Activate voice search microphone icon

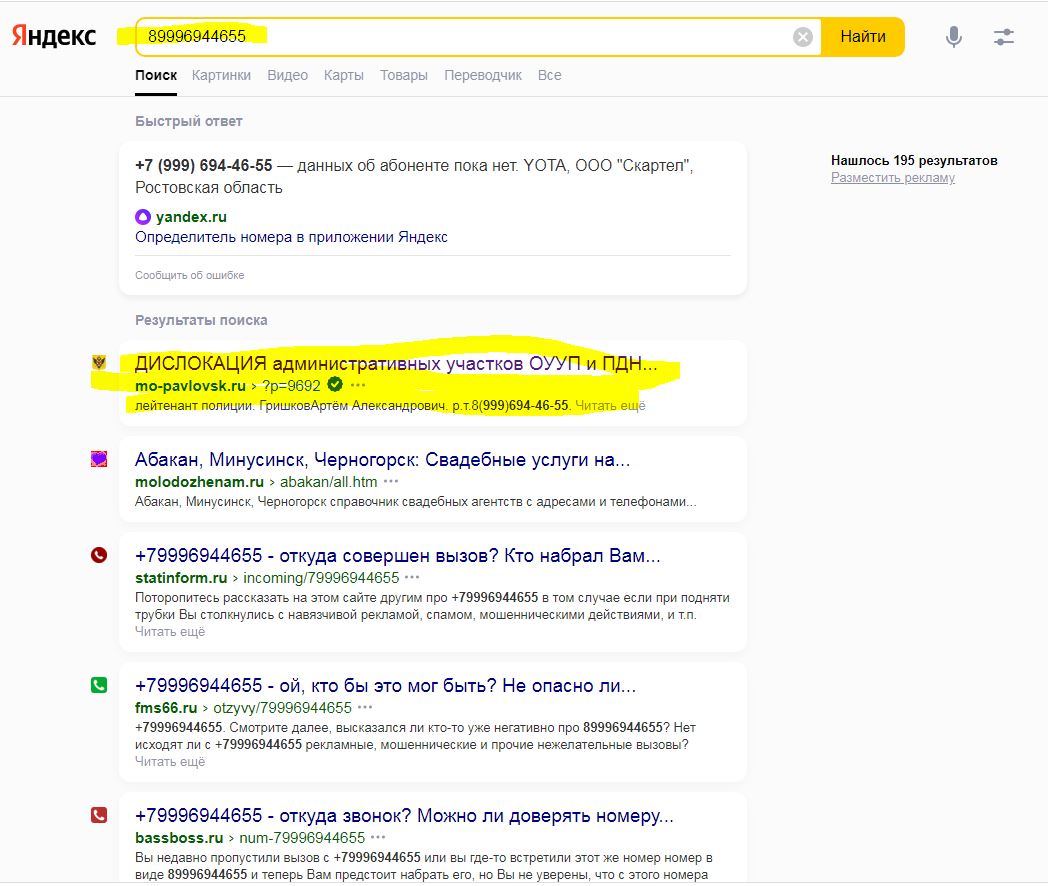click(954, 37)
